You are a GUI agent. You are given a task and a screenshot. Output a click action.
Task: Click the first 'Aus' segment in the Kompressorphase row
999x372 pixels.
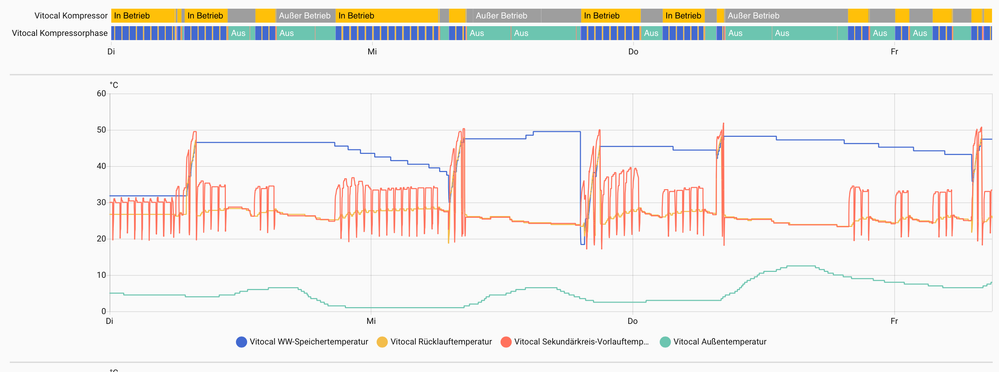click(x=238, y=33)
